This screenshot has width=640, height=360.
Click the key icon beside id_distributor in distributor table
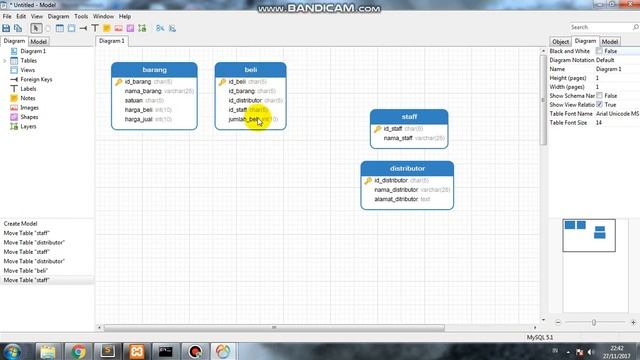point(368,180)
